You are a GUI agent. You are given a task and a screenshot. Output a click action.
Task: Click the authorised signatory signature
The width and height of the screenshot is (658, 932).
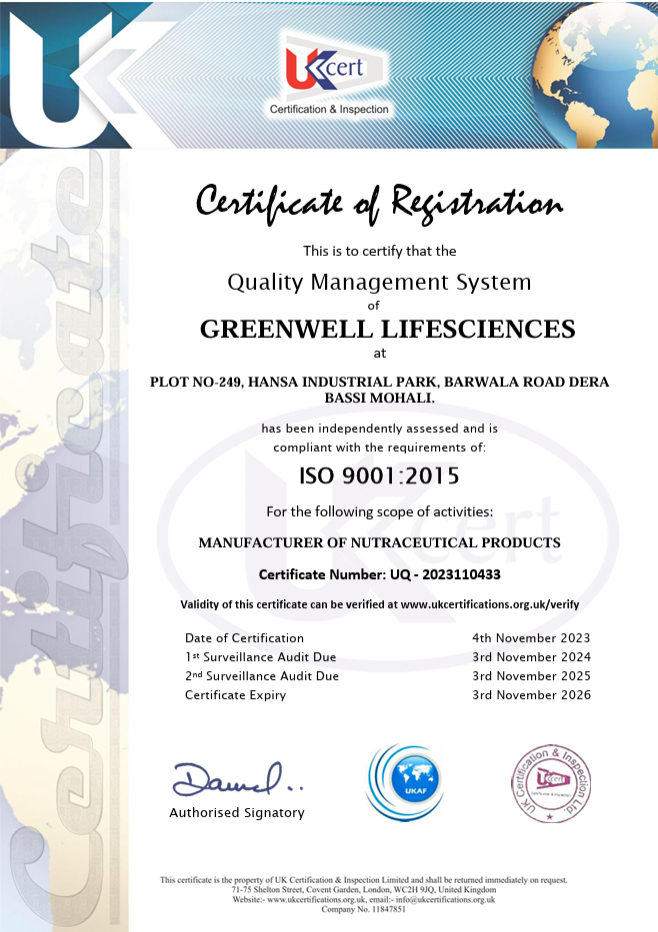click(238, 779)
